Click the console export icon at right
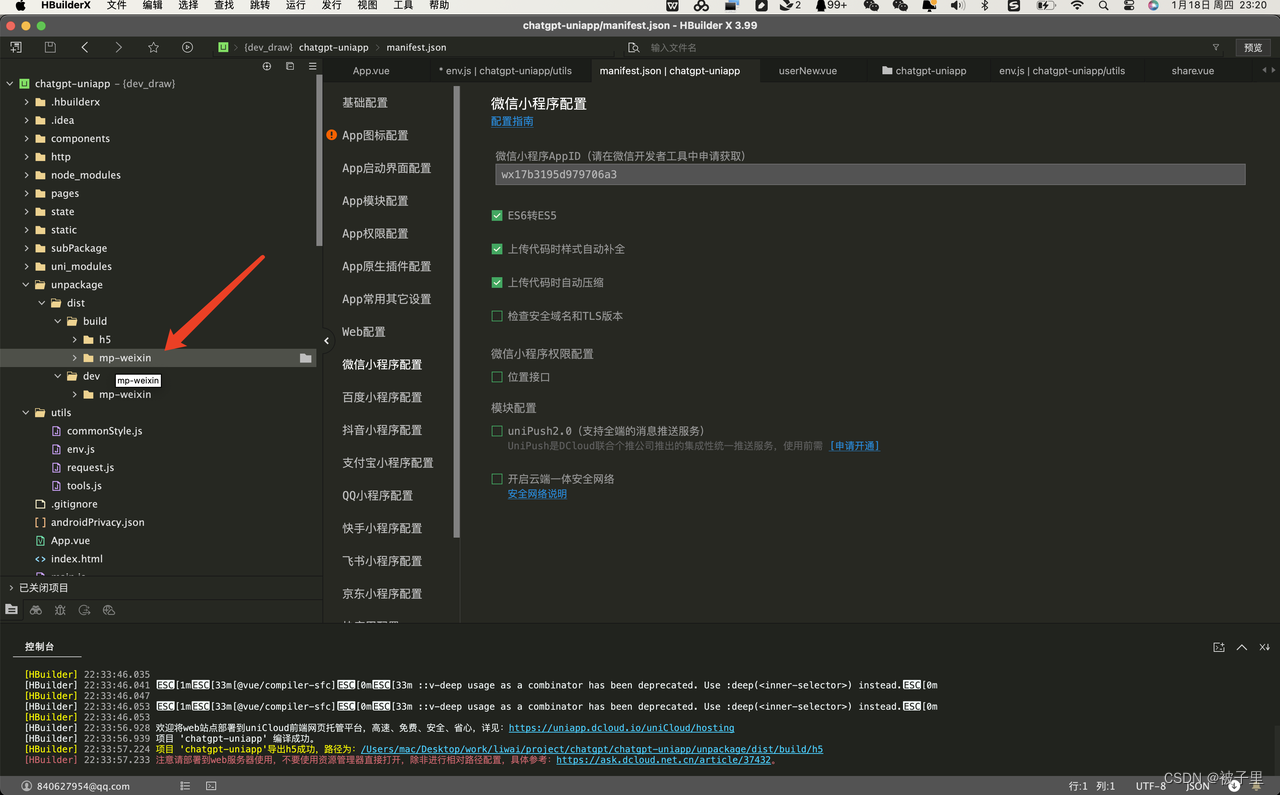The width and height of the screenshot is (1280, 795). pyautogui.click(x=1218, y=647)
